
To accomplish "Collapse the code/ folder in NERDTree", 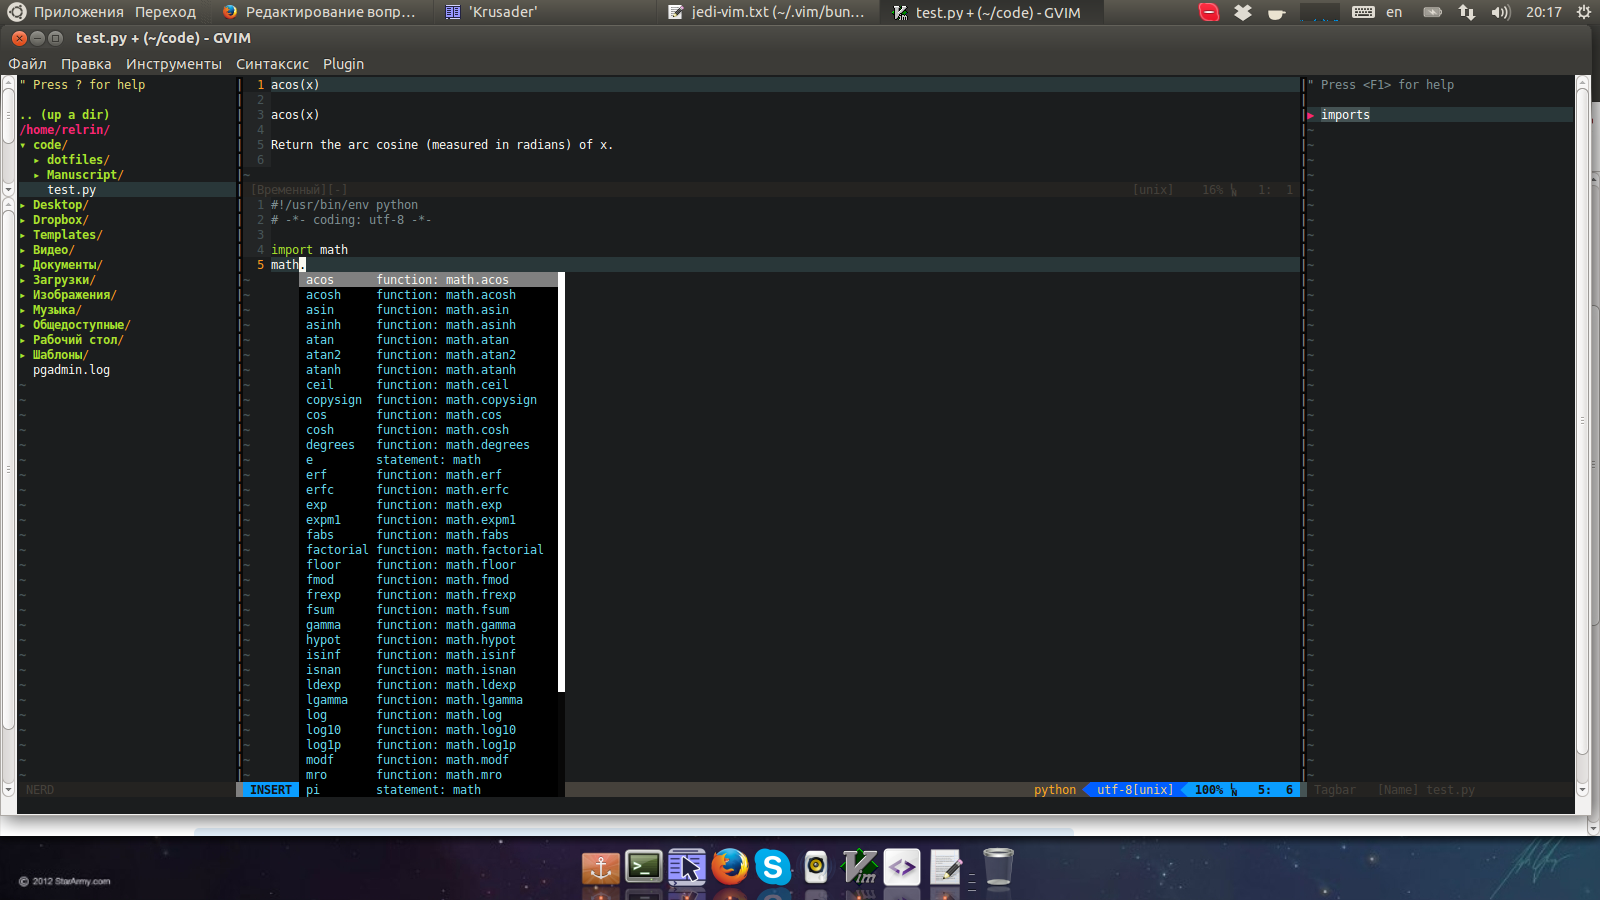I will 23,145.
